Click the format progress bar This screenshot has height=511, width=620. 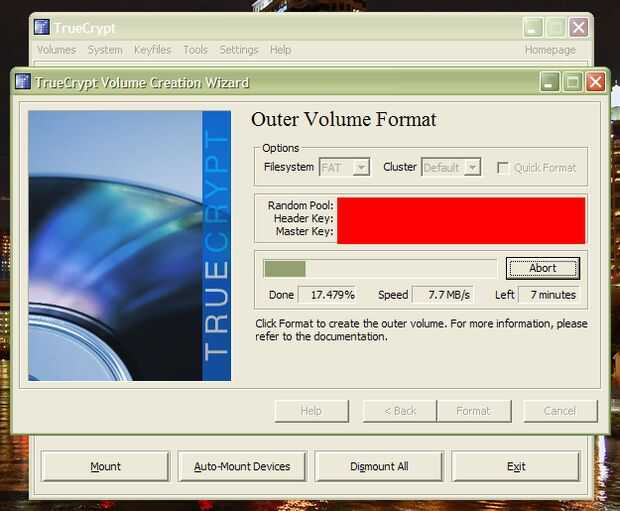(x=380, y=269)
